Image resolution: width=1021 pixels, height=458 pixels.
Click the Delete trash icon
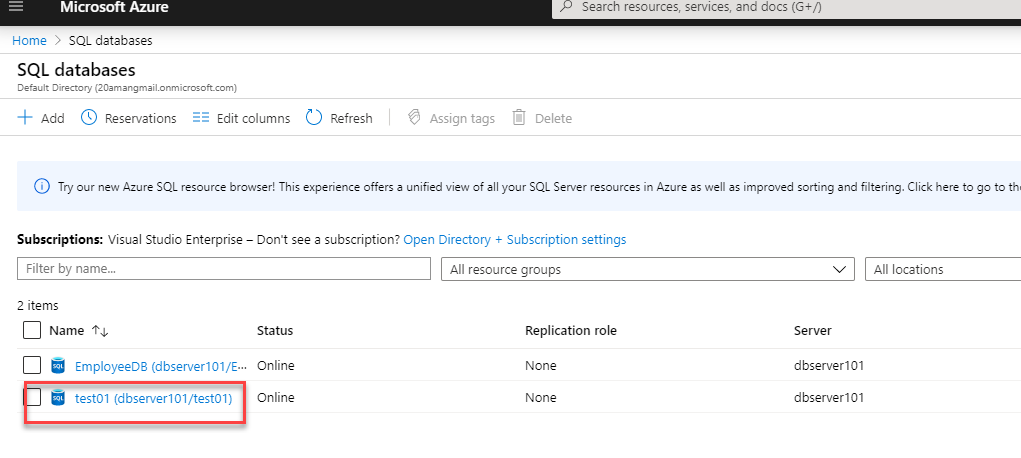point(519,117)
